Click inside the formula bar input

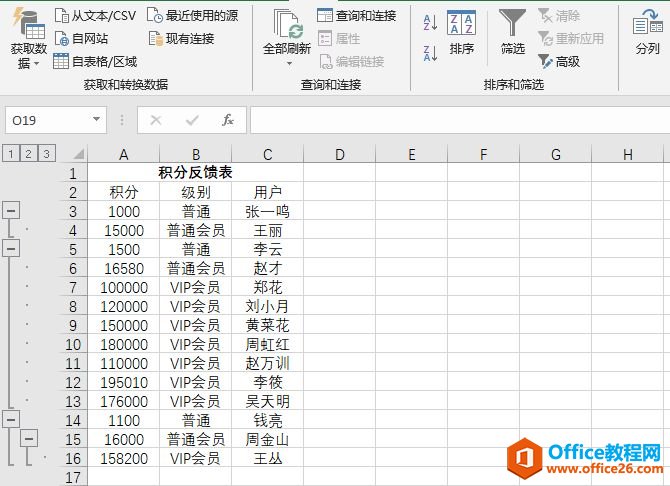tap(460, 121)
